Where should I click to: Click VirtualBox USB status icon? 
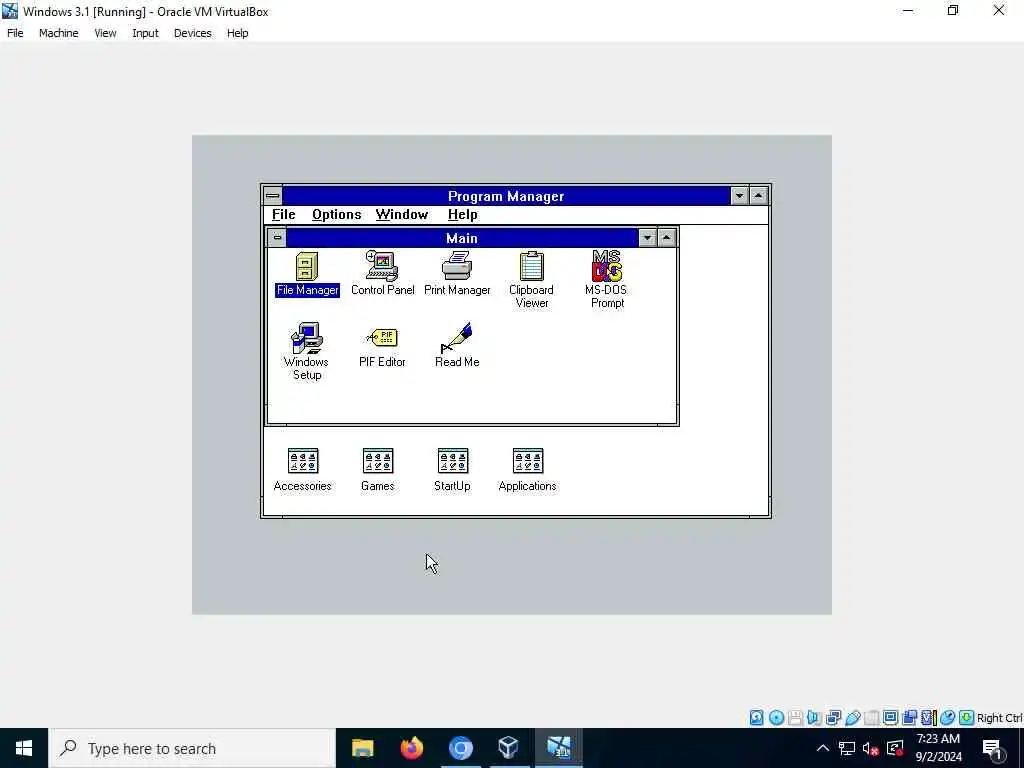(x=853, y=718)
